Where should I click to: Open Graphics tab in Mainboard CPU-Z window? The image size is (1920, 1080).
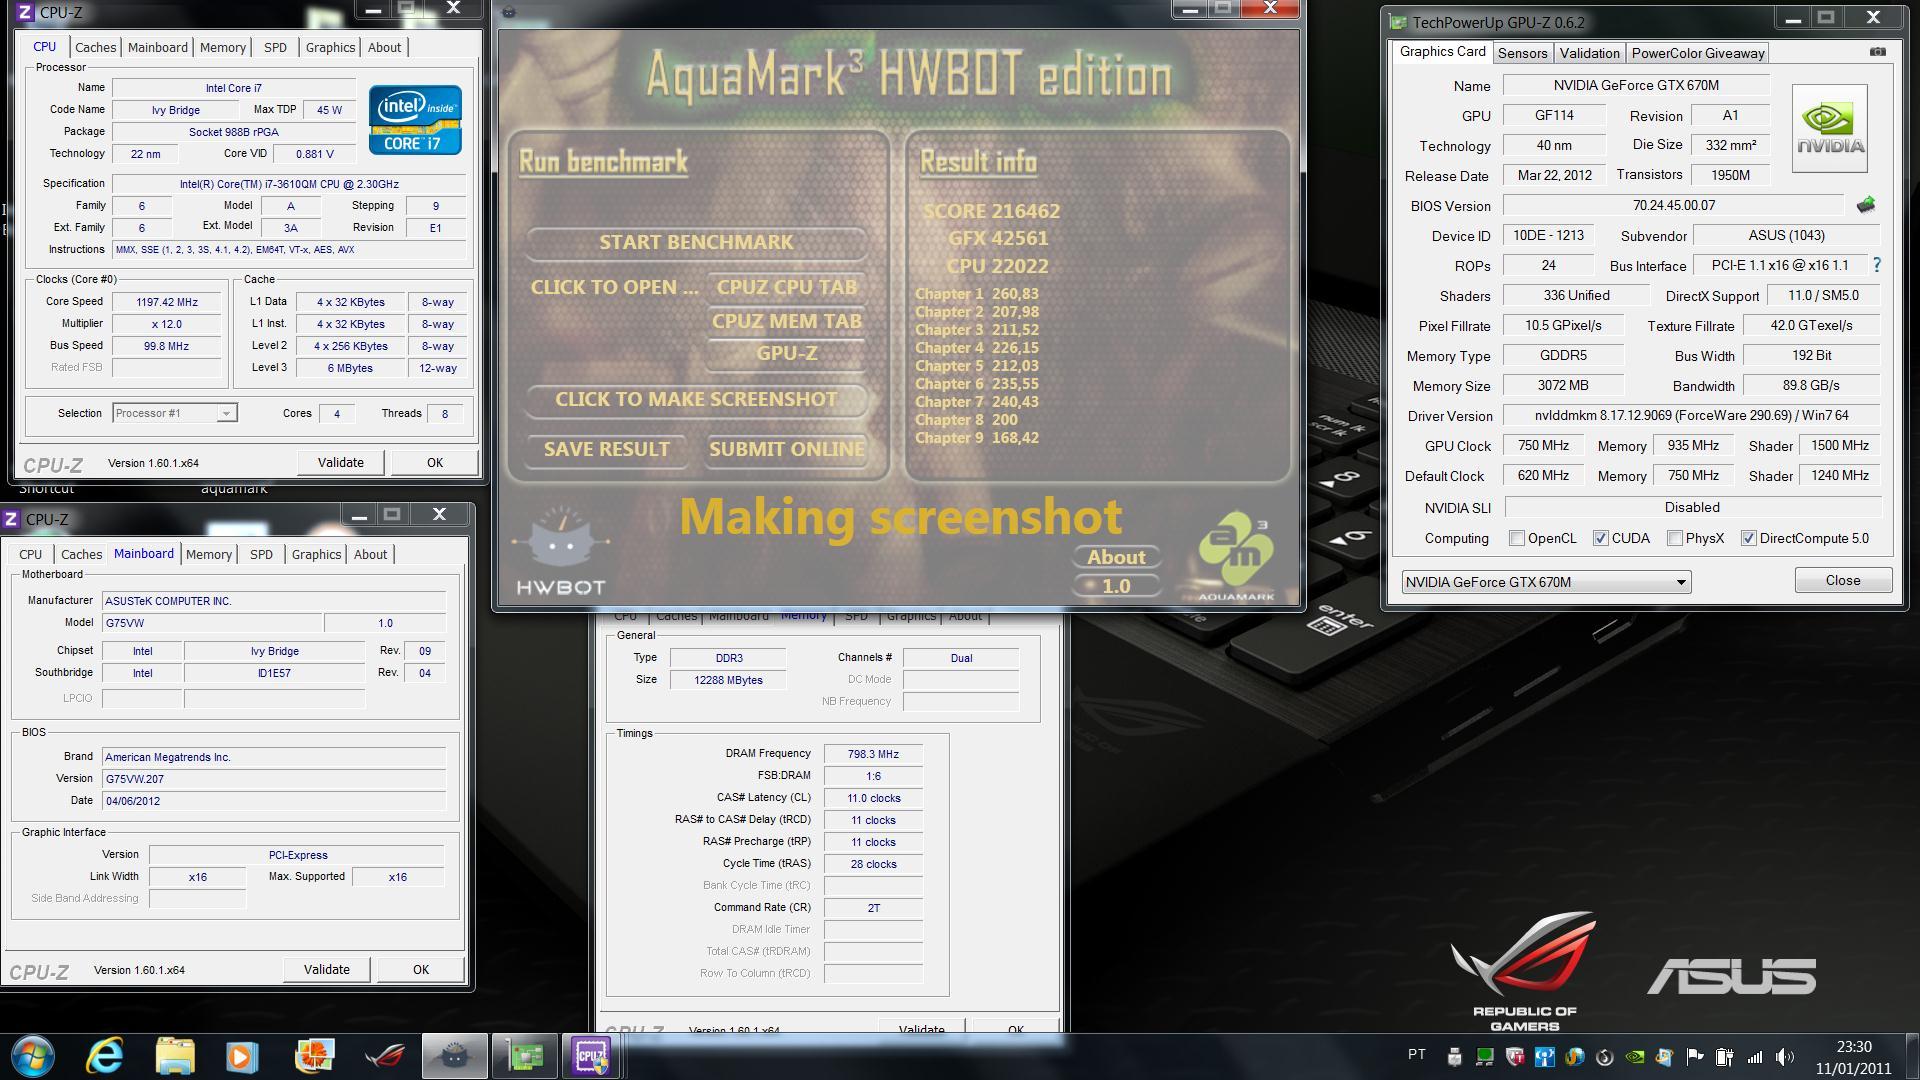[316, 554]
